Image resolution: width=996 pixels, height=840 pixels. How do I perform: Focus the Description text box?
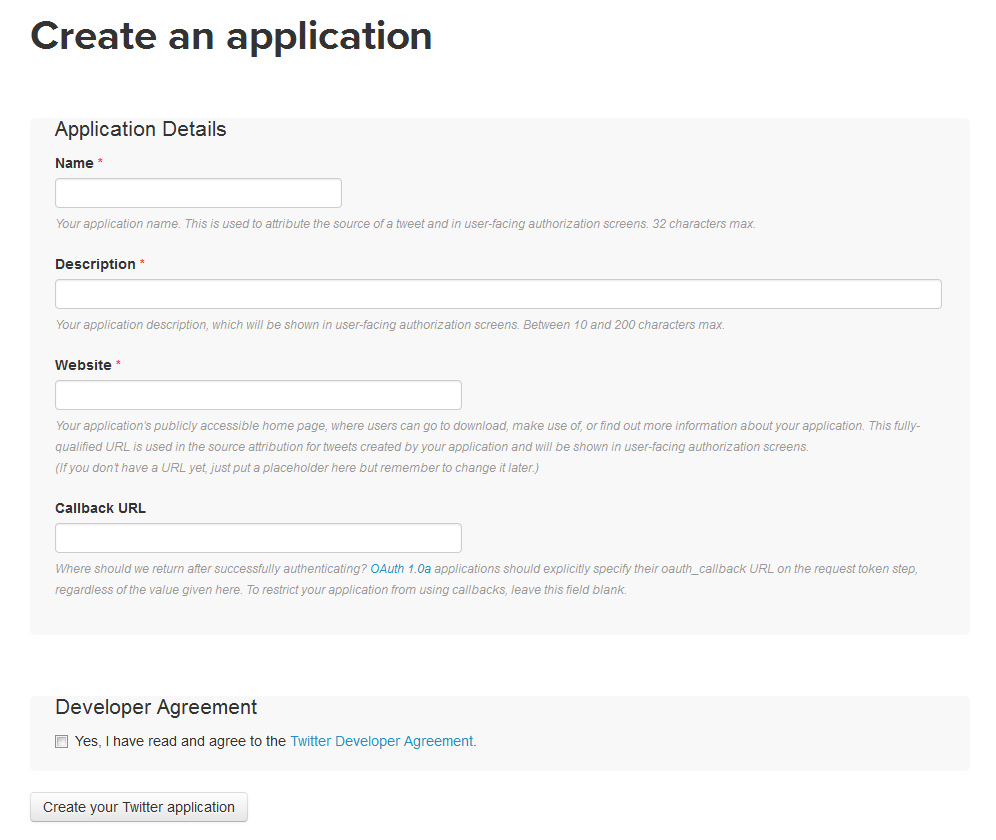498,294
